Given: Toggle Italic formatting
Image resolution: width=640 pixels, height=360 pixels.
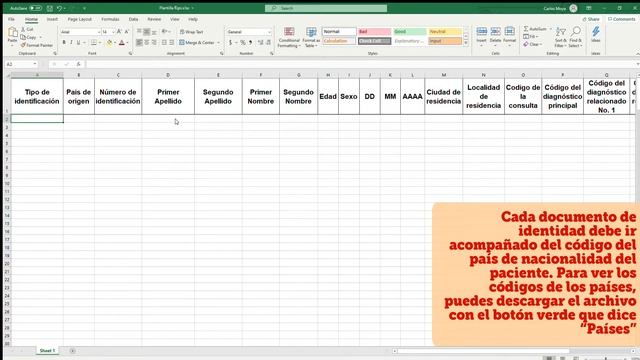Looking at the screenshot, I should [x=71, y=42].
